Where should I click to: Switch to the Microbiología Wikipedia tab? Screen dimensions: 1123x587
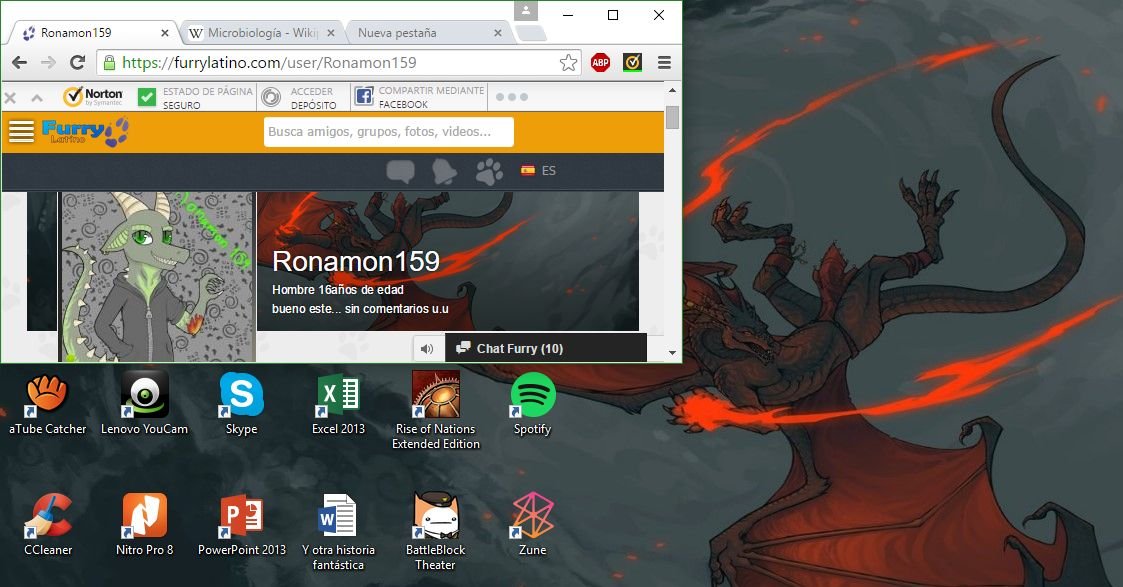[263, 33]
